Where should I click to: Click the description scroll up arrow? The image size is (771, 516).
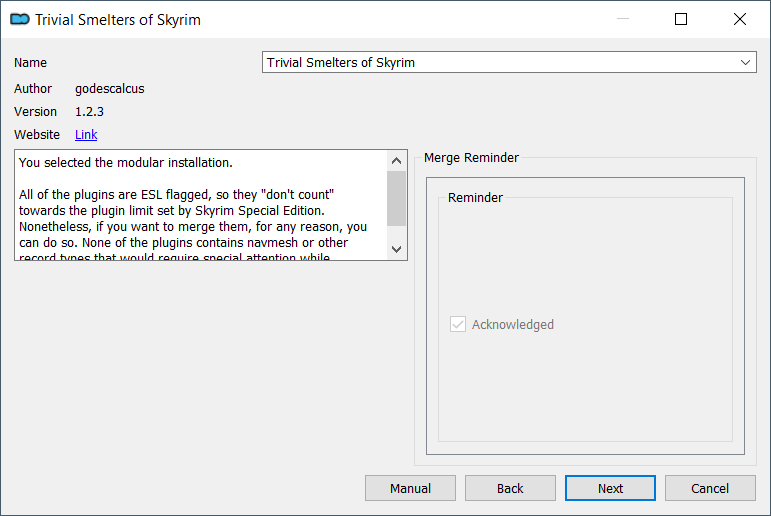pos(396,161)
